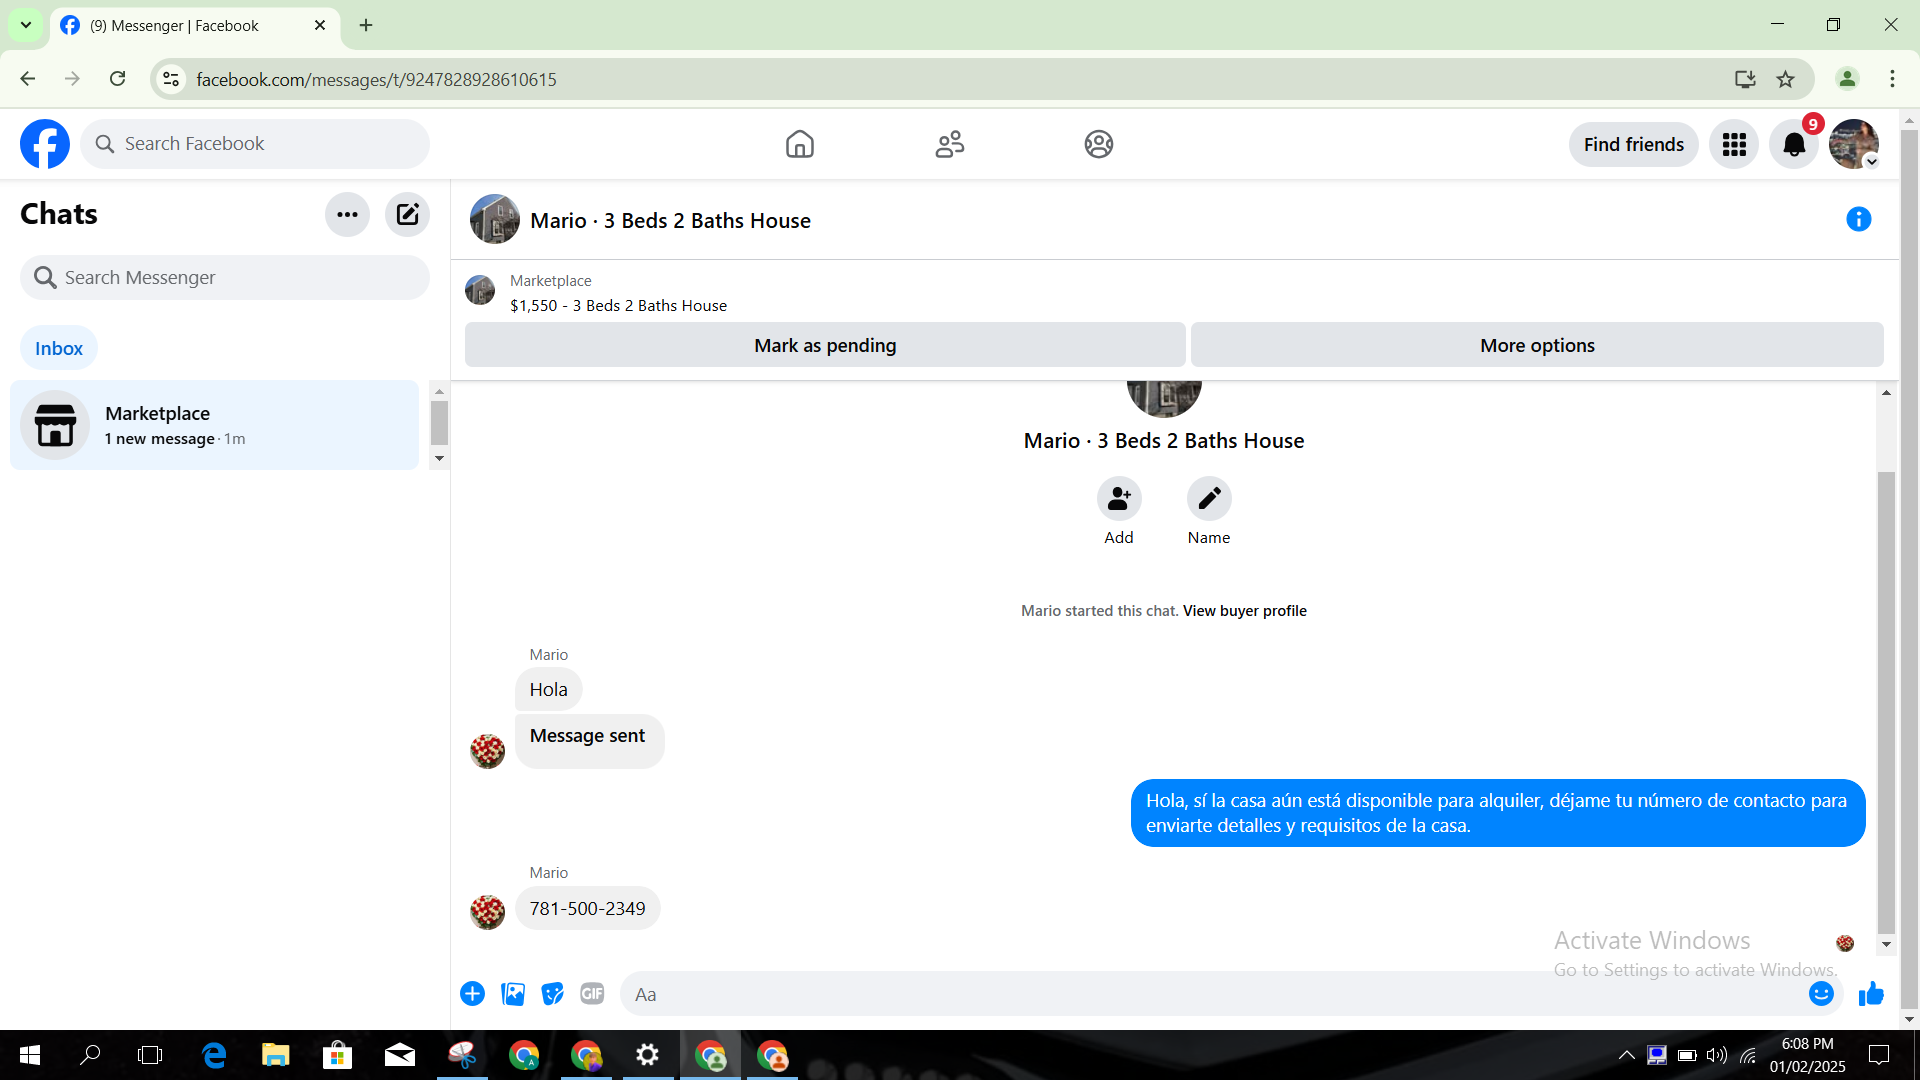The height and width of the screenshot is (1080, 1920).
Task: Show hidden system tray icons
Action: tap(1626, 1055)
